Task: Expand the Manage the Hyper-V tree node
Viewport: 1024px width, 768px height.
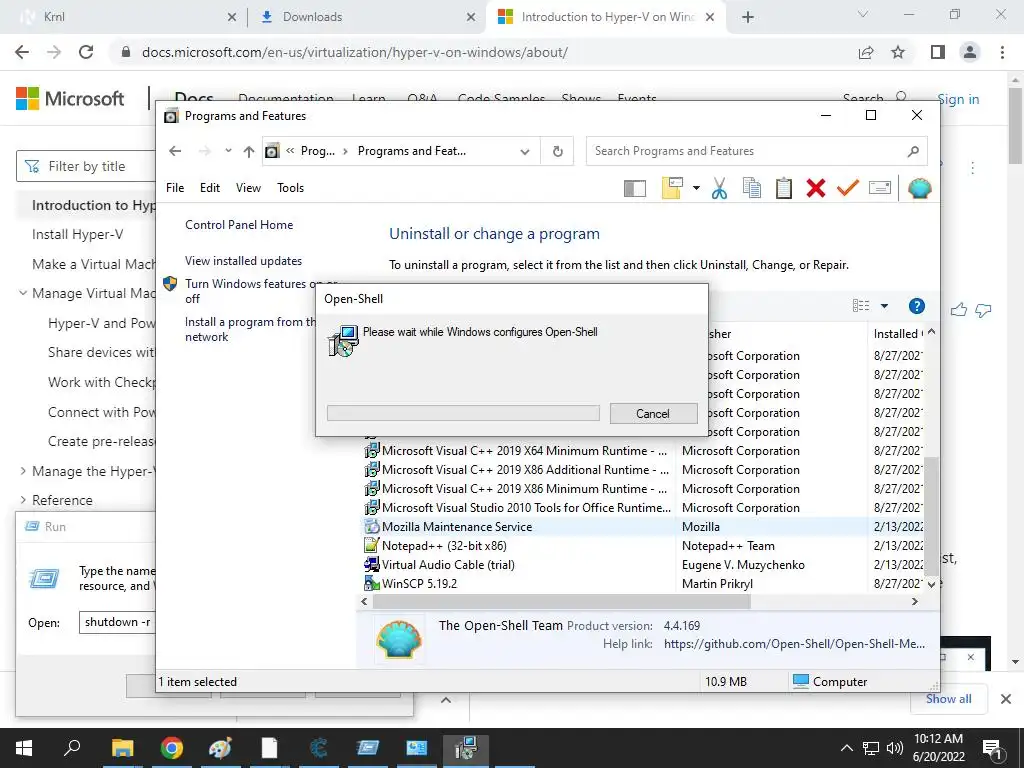Action: click(x=24, y=471)
